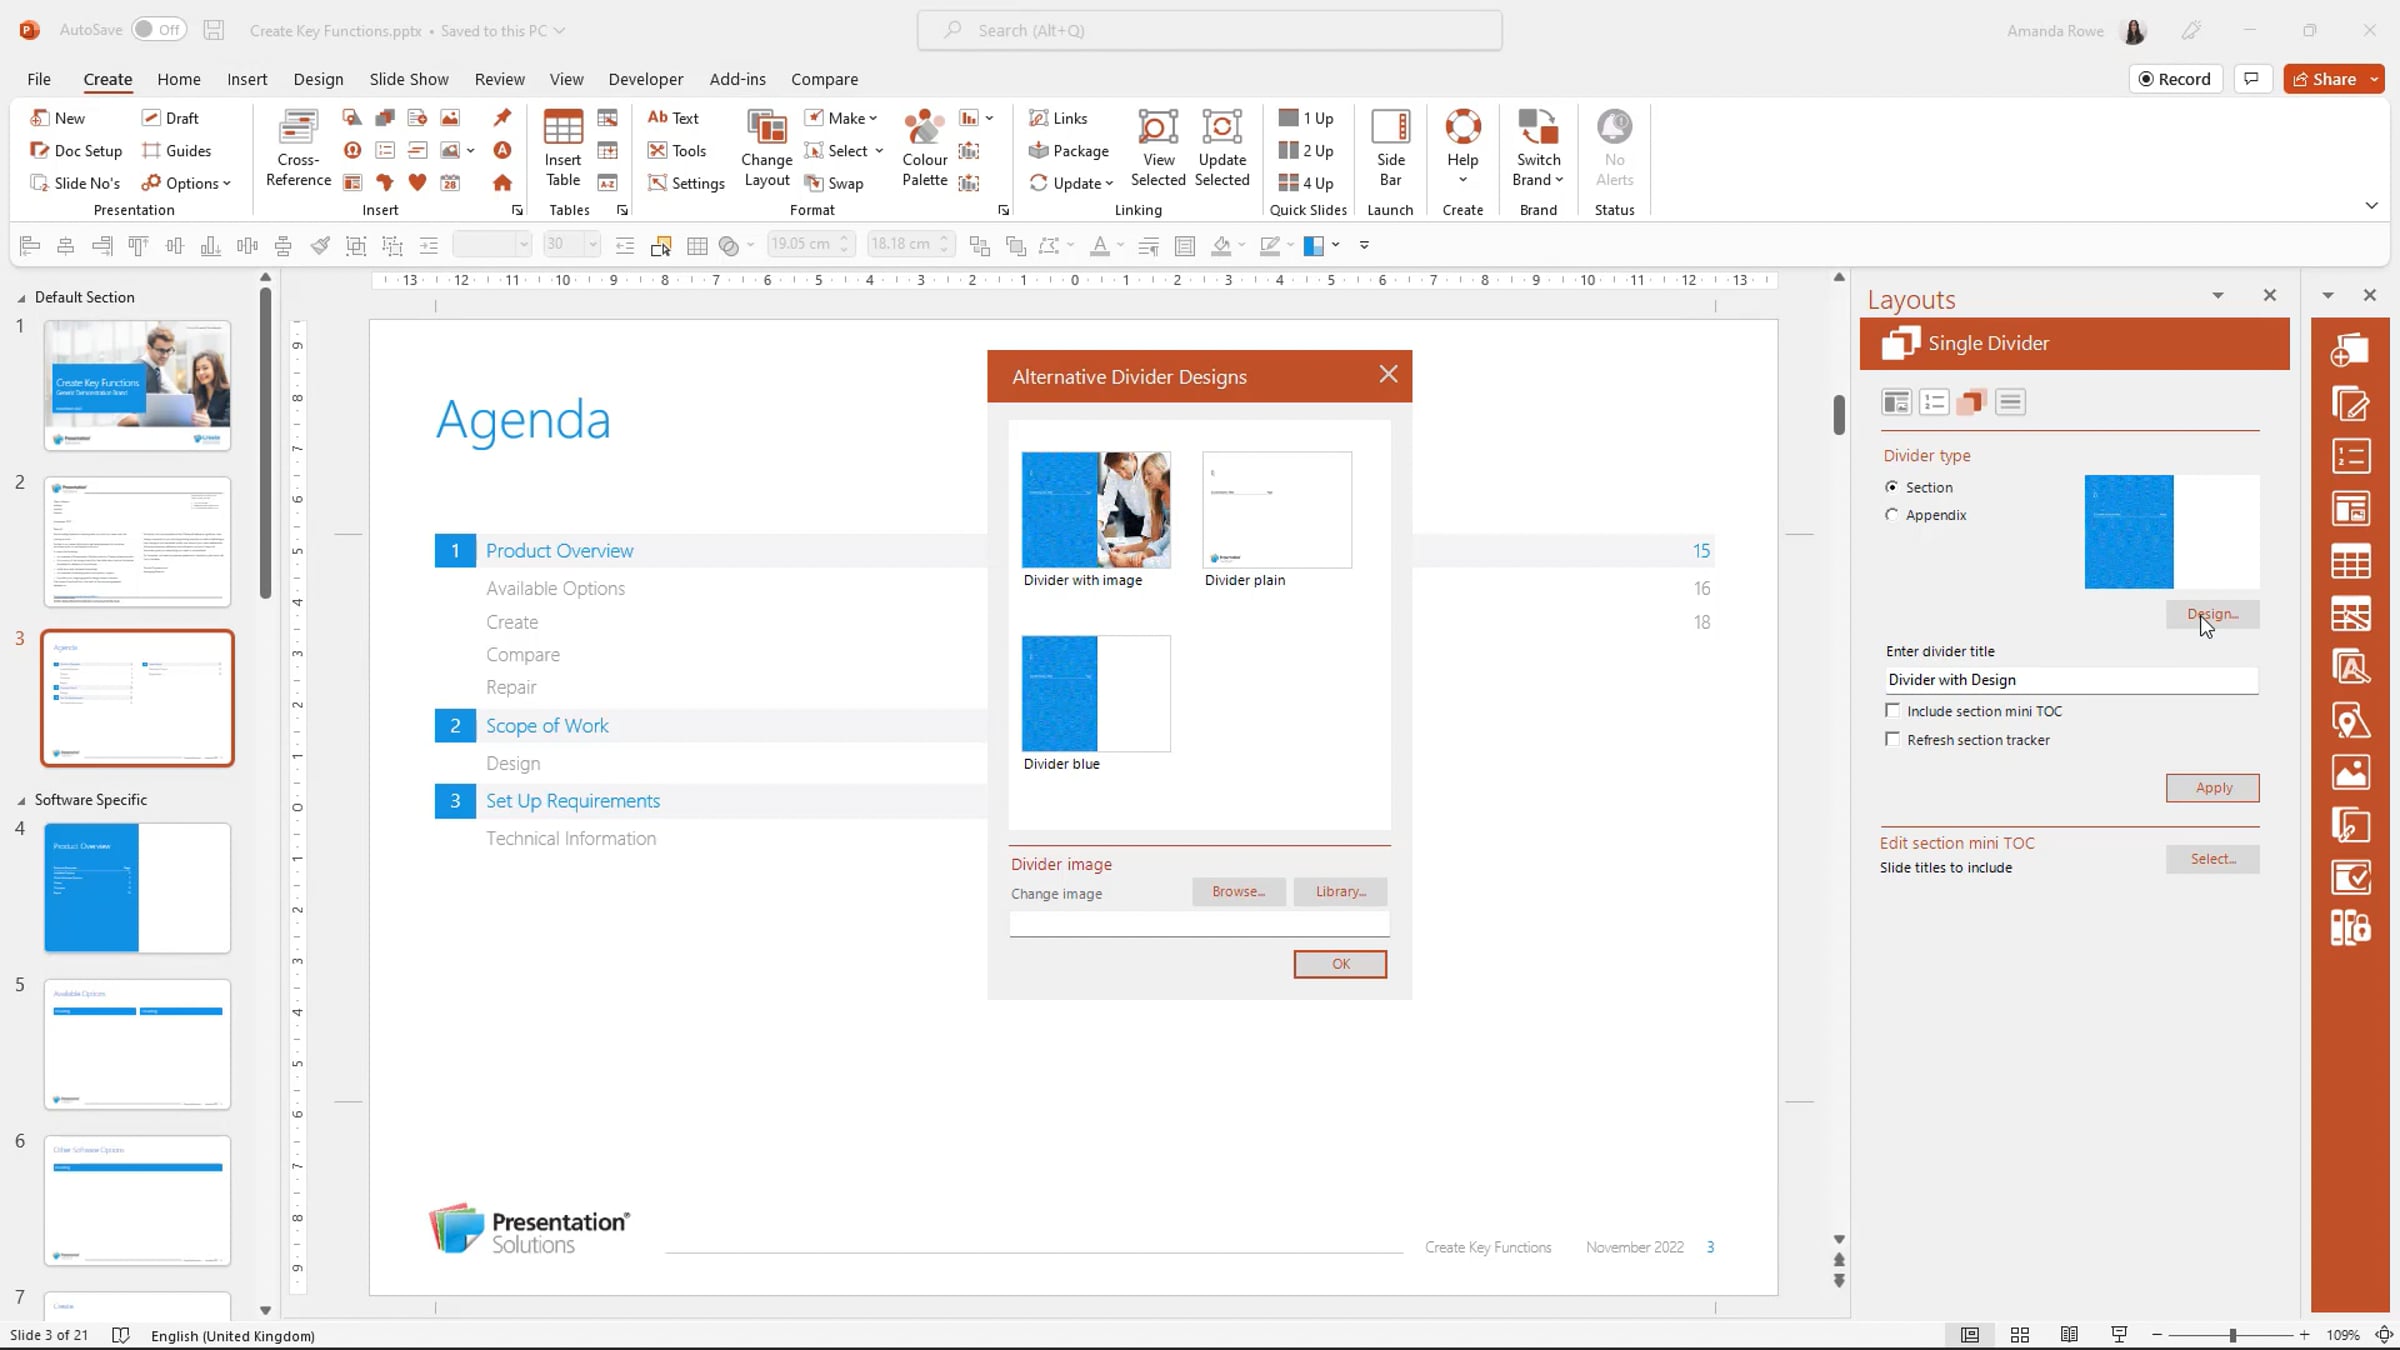Collapse the Software Specific section
The image size is (2400, 1350).
[21, 801]
